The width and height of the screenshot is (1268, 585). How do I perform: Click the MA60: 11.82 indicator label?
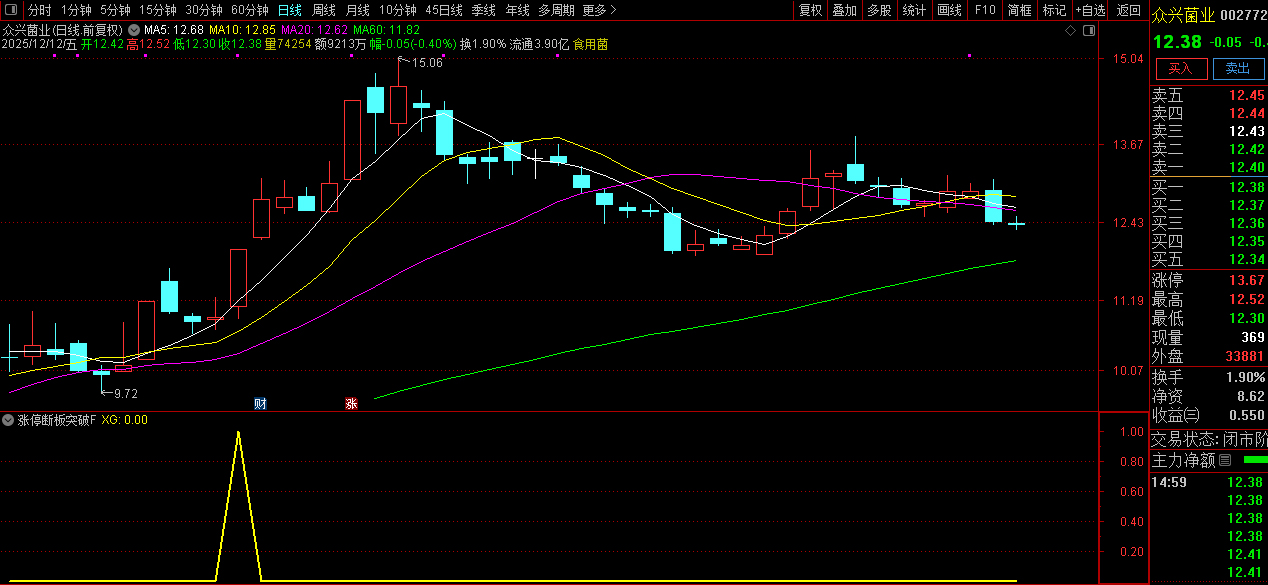pyautogui.click(x=387, y=30)
